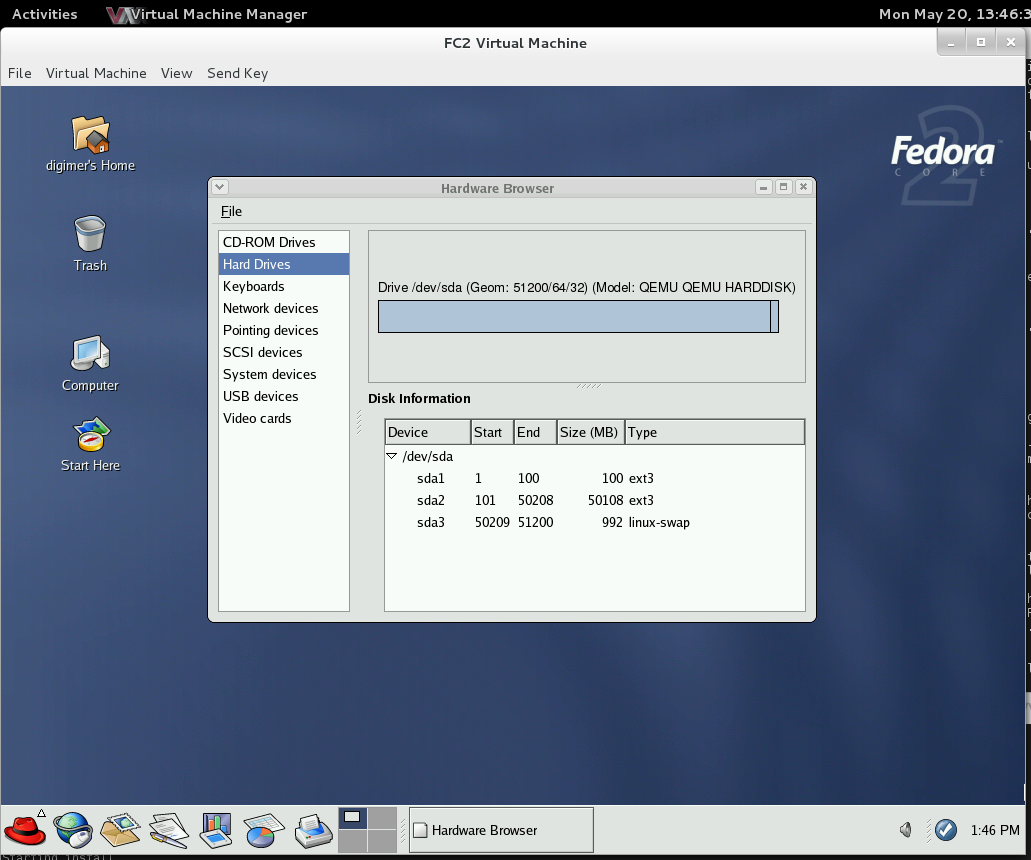Open the Virtual Machine menu
Image resolution: width=1031 pixels, height=860 pixels.
(x=96, y=73)
